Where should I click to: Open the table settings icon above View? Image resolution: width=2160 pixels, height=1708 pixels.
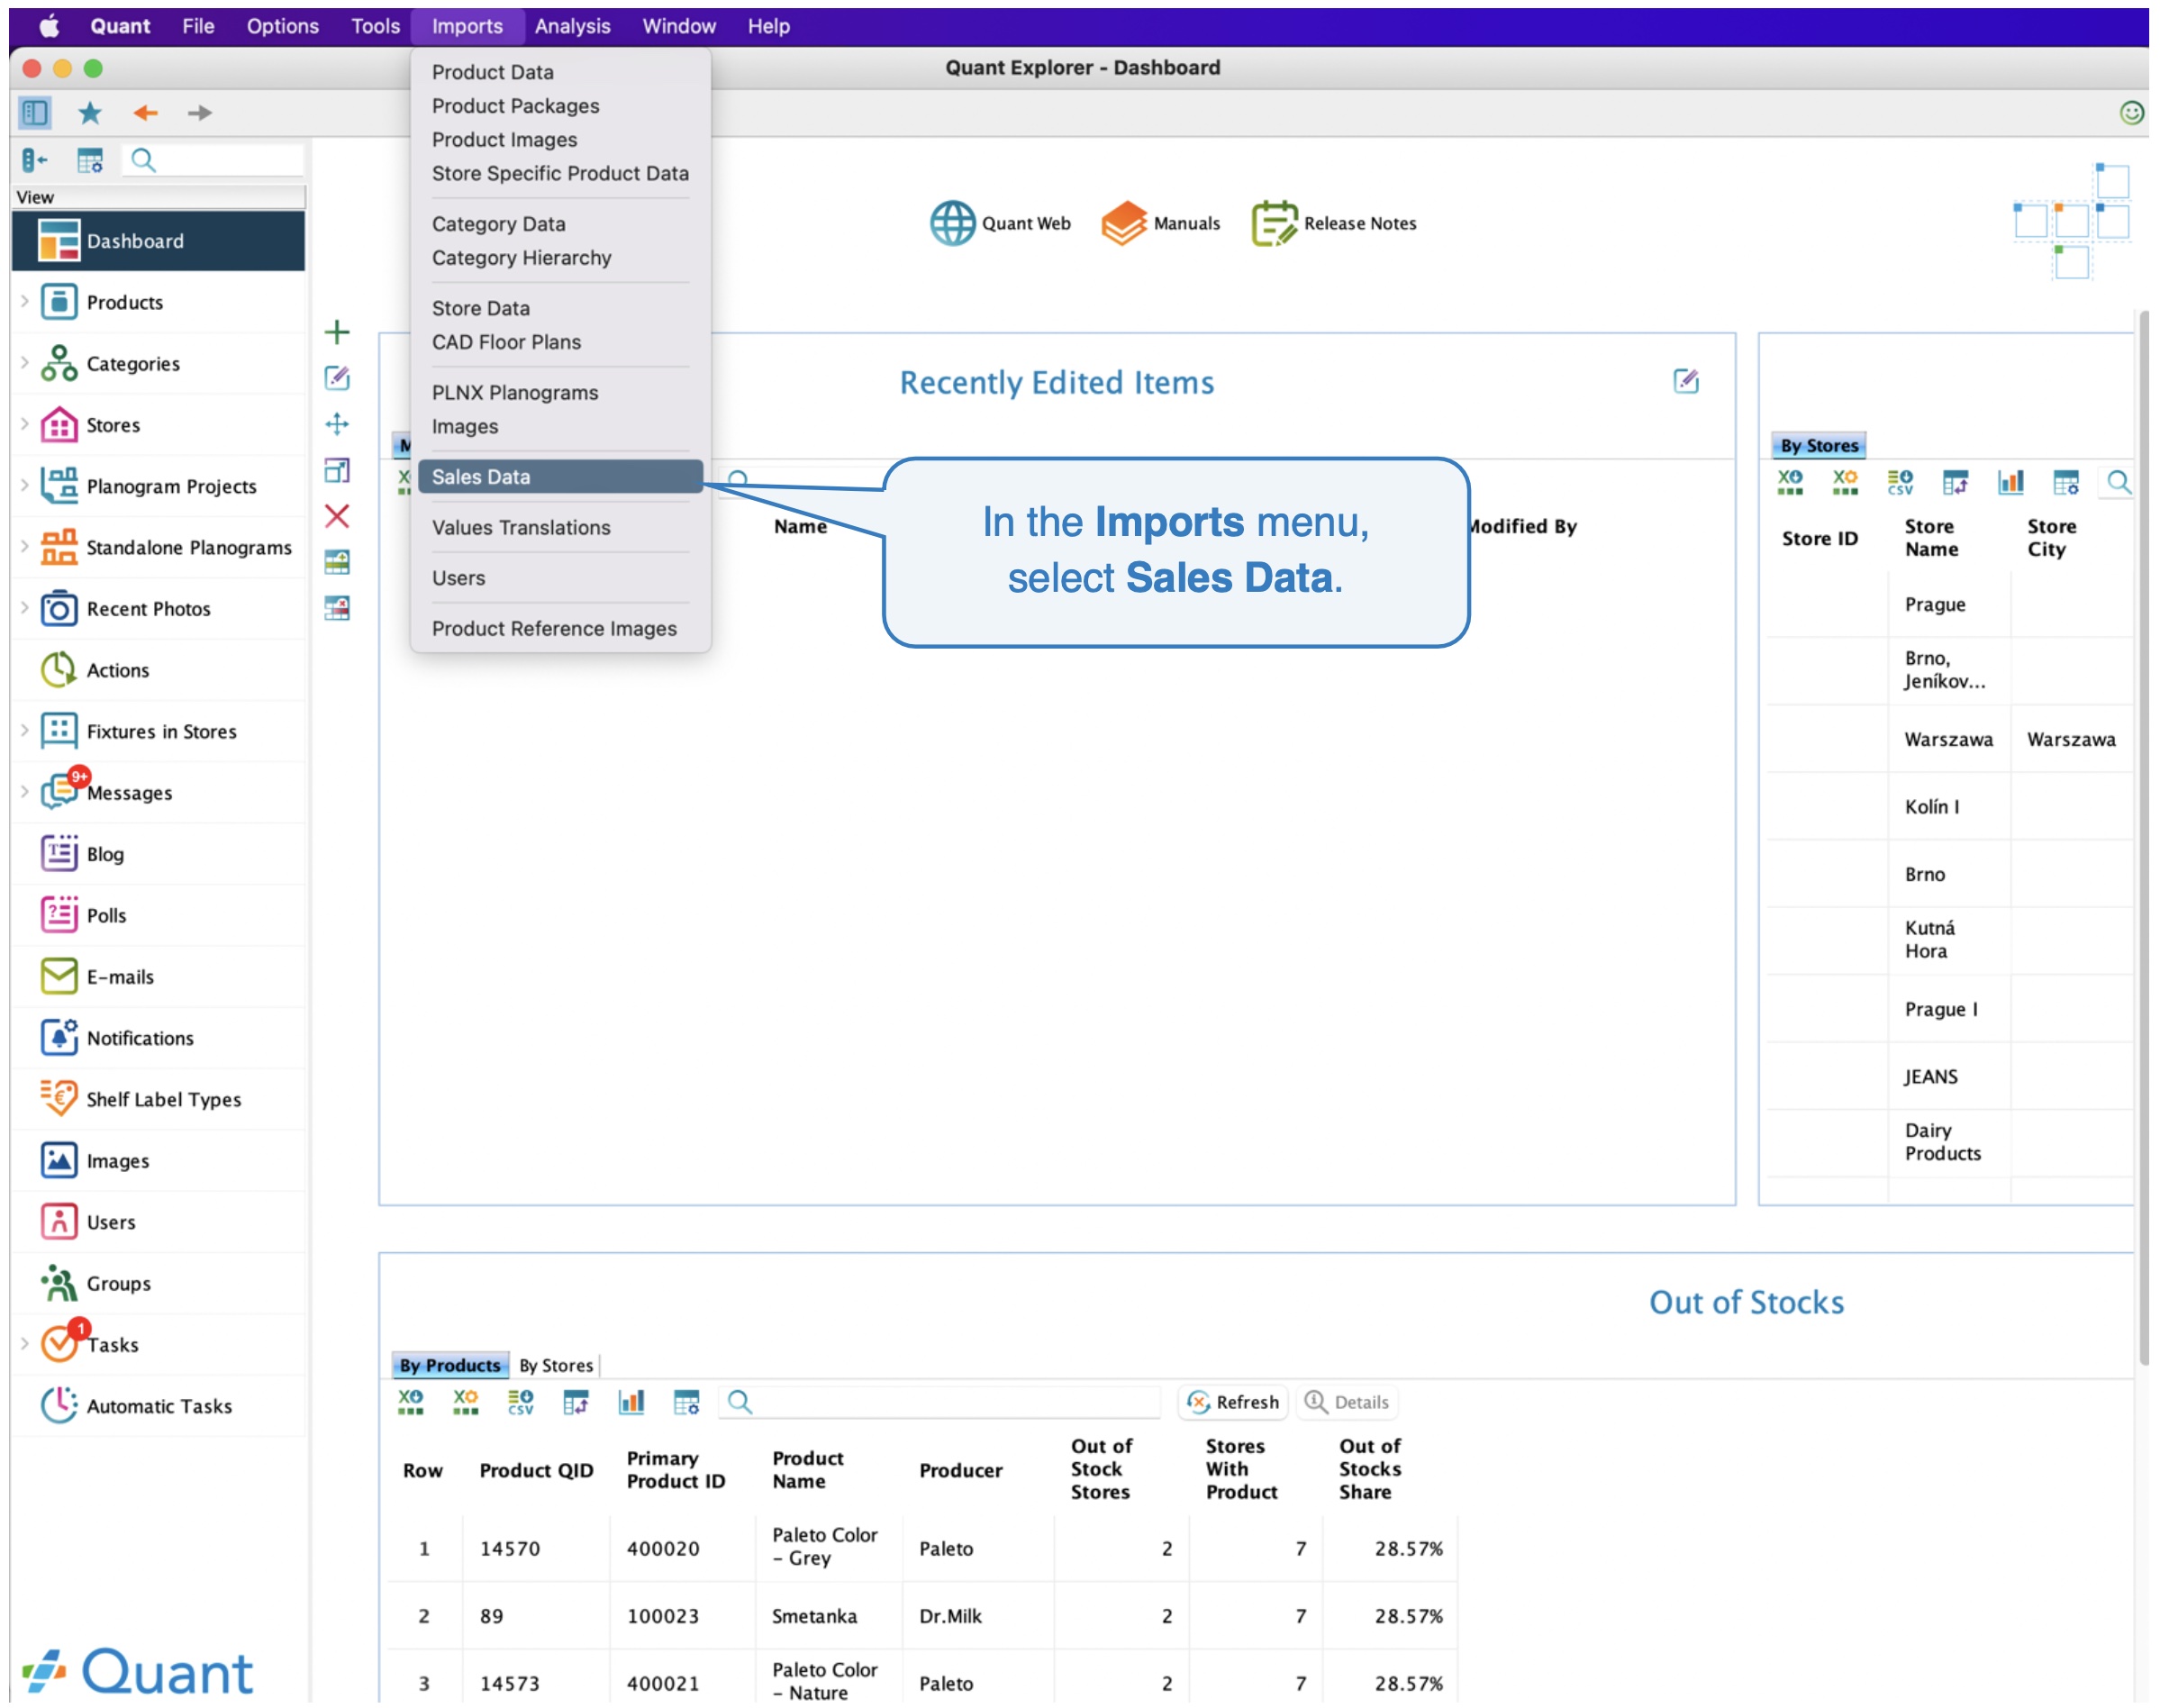(90, 160)
